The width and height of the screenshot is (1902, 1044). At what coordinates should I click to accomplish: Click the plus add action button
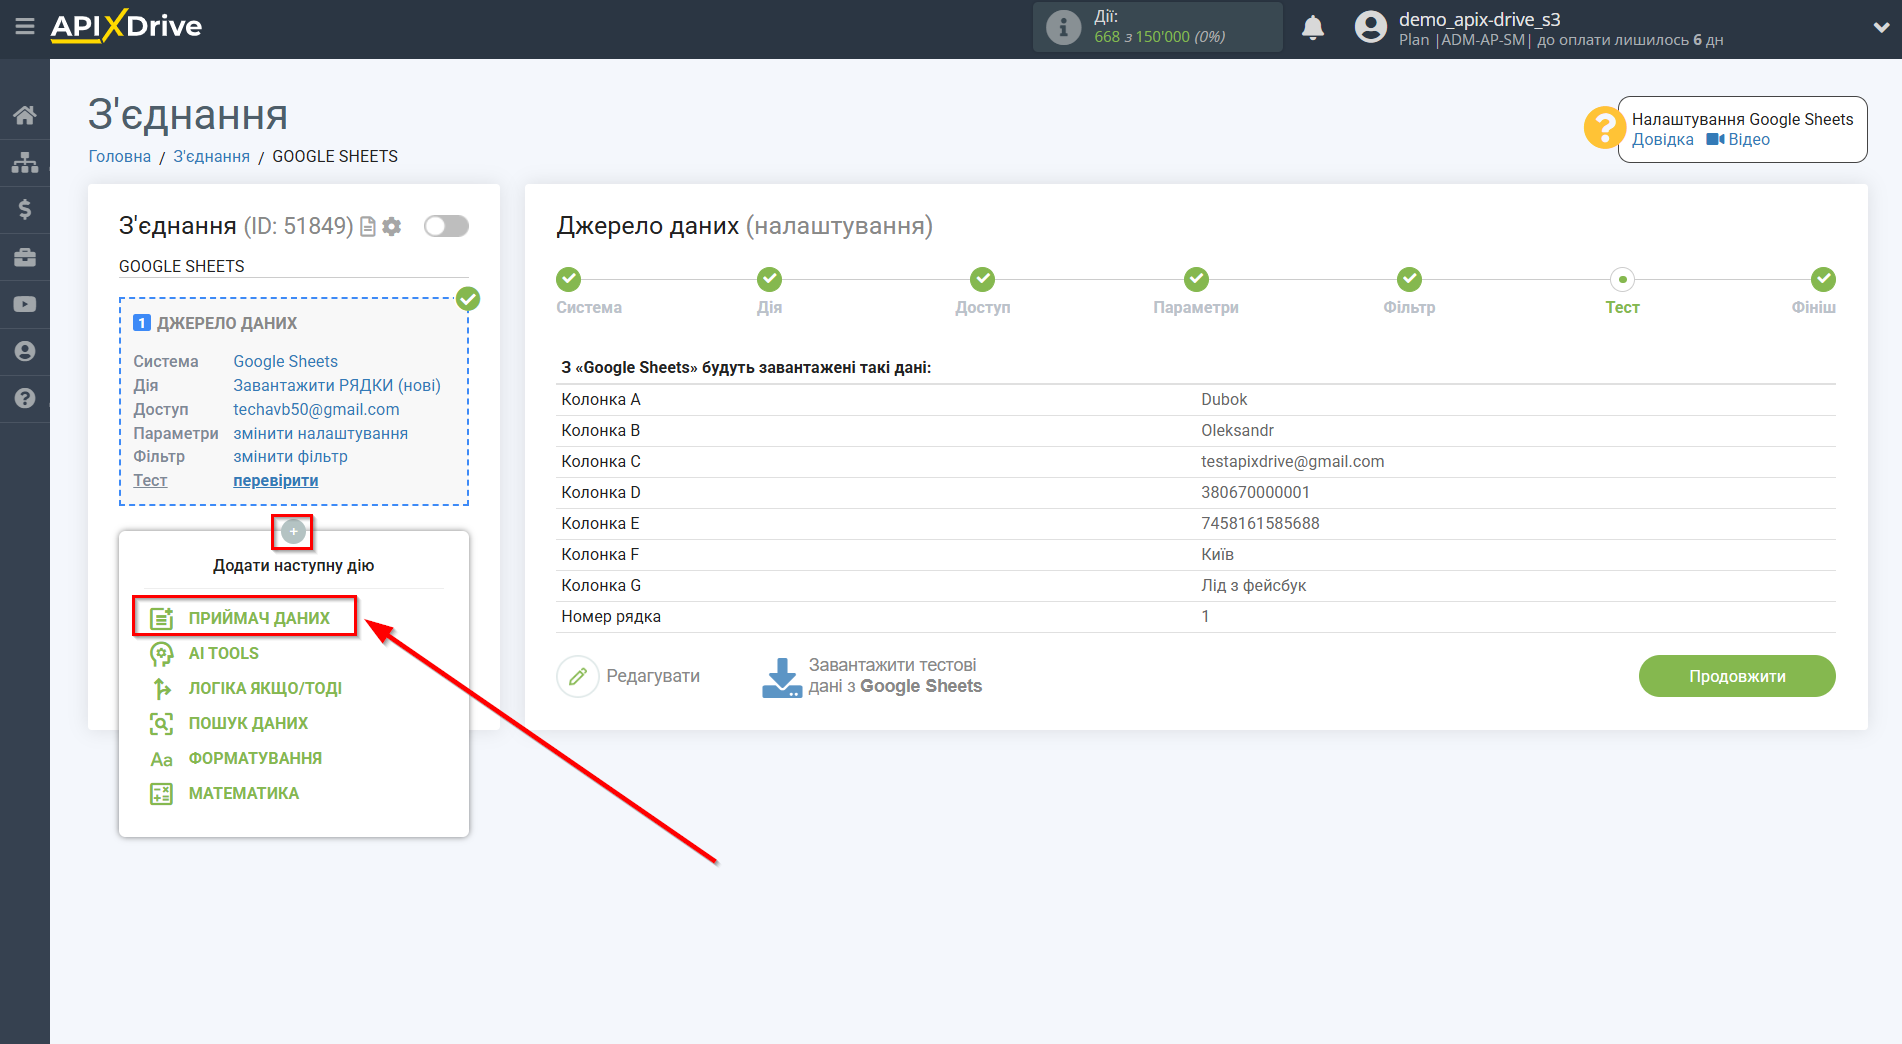(x=293, y=531)
